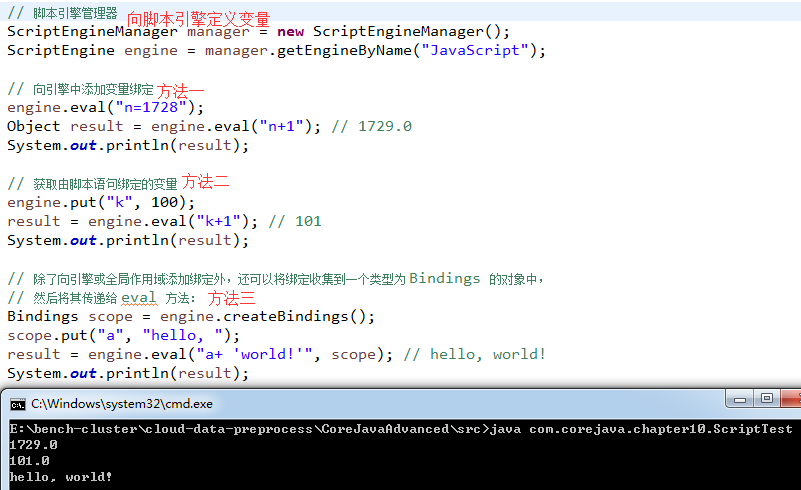Viewport: 801px width, 490px height.
Task: Click the engine.eval("a+ 'world!'", scope) line
Action: (276, 355)
